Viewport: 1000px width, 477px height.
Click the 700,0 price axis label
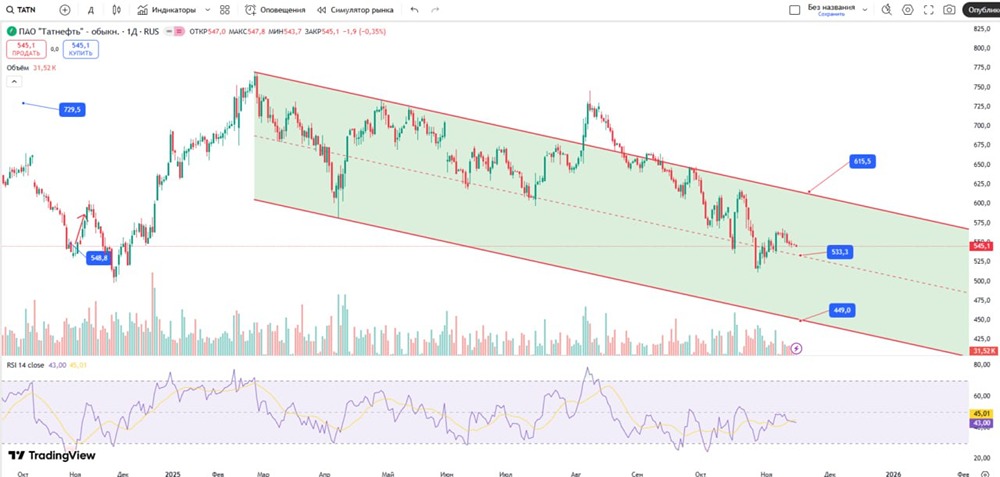(982, 126)
